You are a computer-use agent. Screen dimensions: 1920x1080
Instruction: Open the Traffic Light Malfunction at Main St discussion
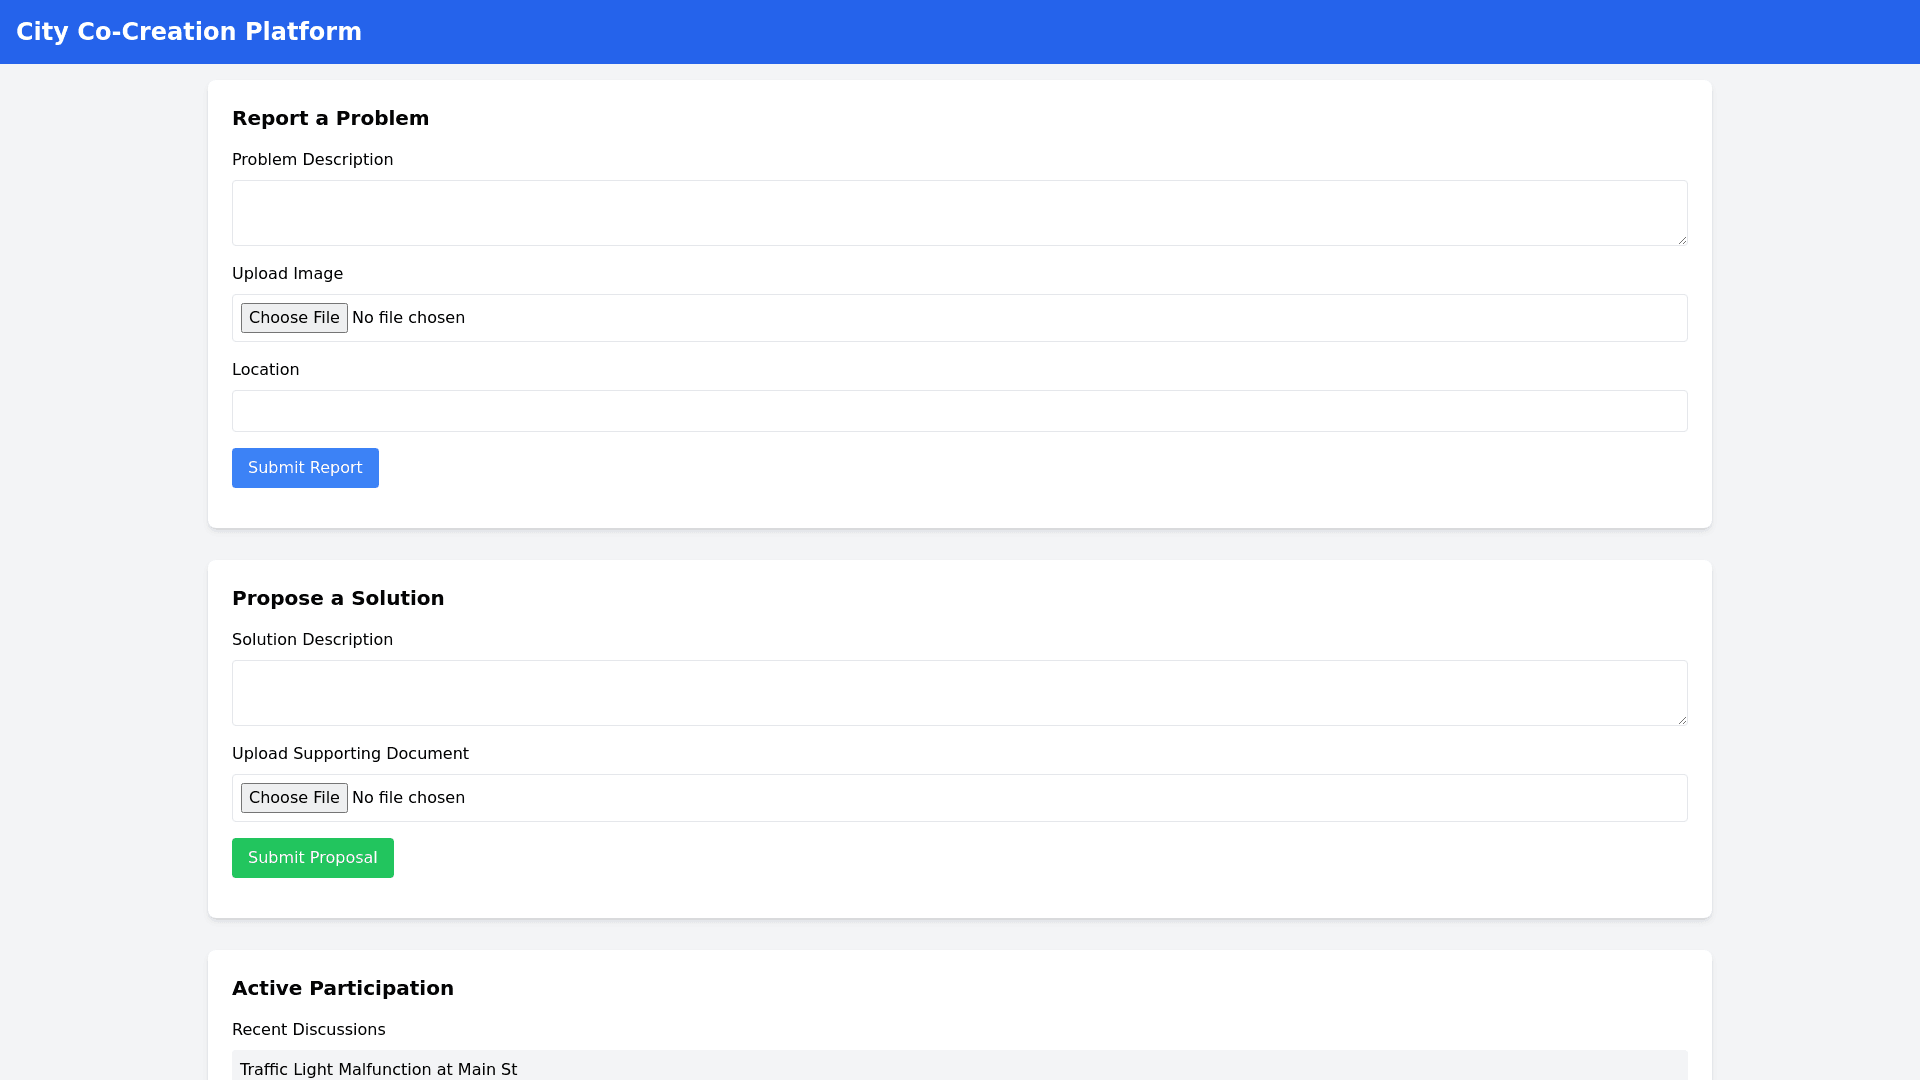tap(379, 1069)
